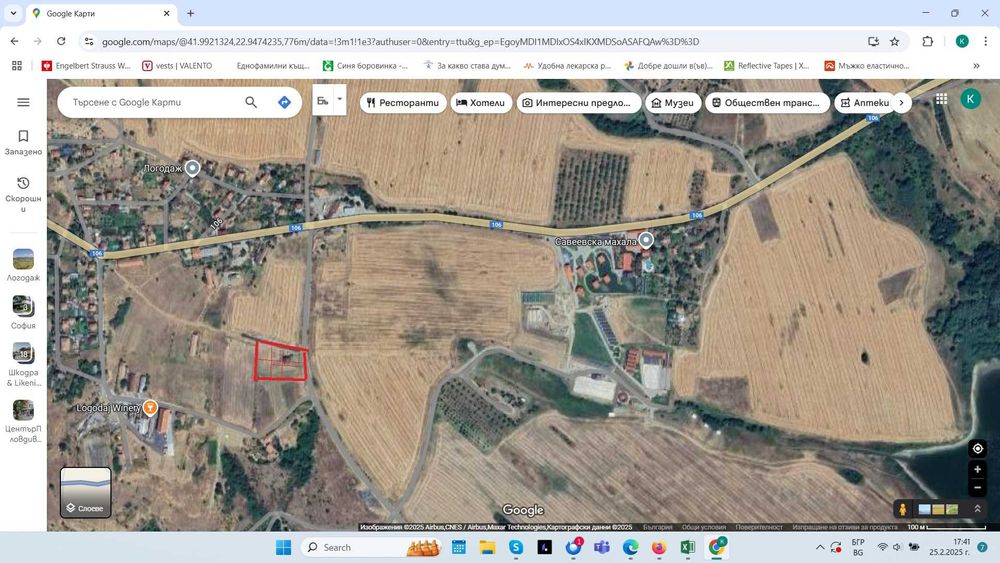This screenshot has width=1000, height=563.
Task: Install app icon in the address bar
Action: [x=873, y=41]
